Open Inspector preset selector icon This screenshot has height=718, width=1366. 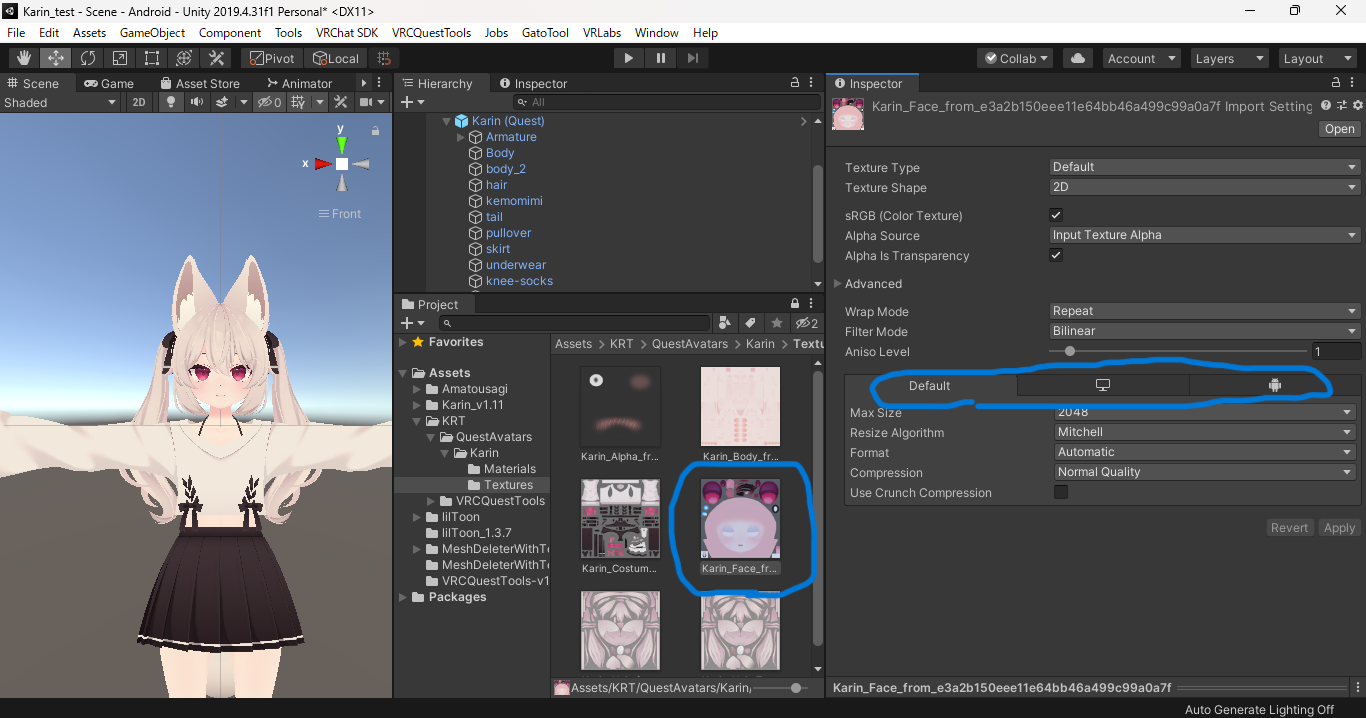click(x=1342, y=105)
